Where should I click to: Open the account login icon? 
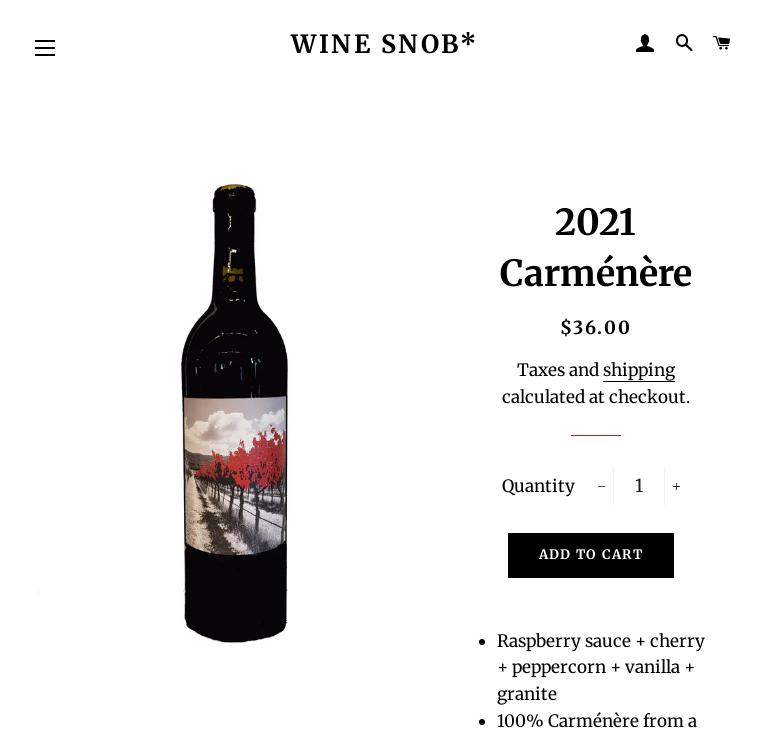[x=645, y=43]
